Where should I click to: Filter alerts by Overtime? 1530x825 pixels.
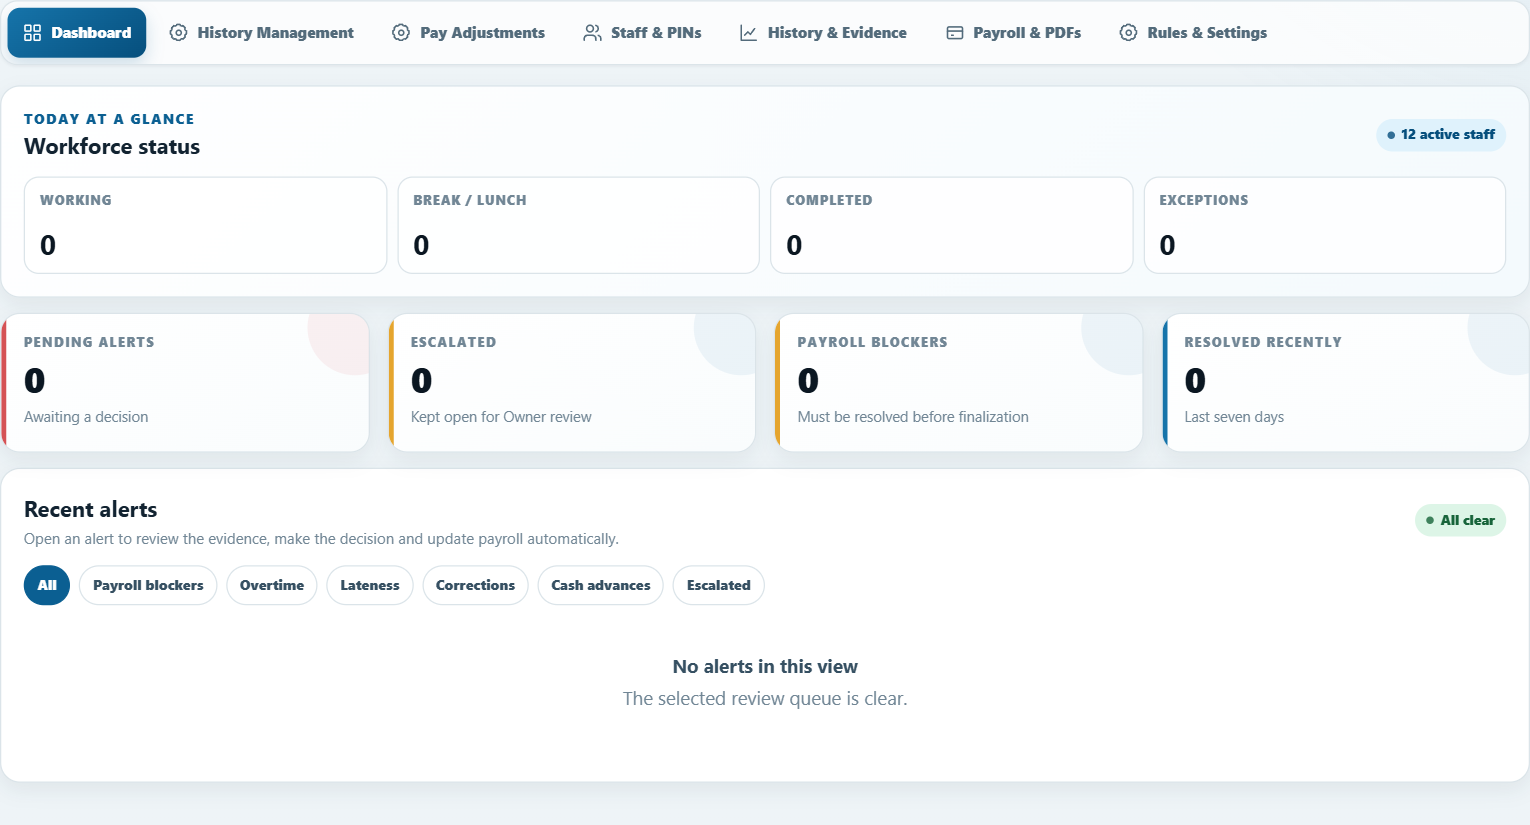pyautogui.click(x=272, y=585)
